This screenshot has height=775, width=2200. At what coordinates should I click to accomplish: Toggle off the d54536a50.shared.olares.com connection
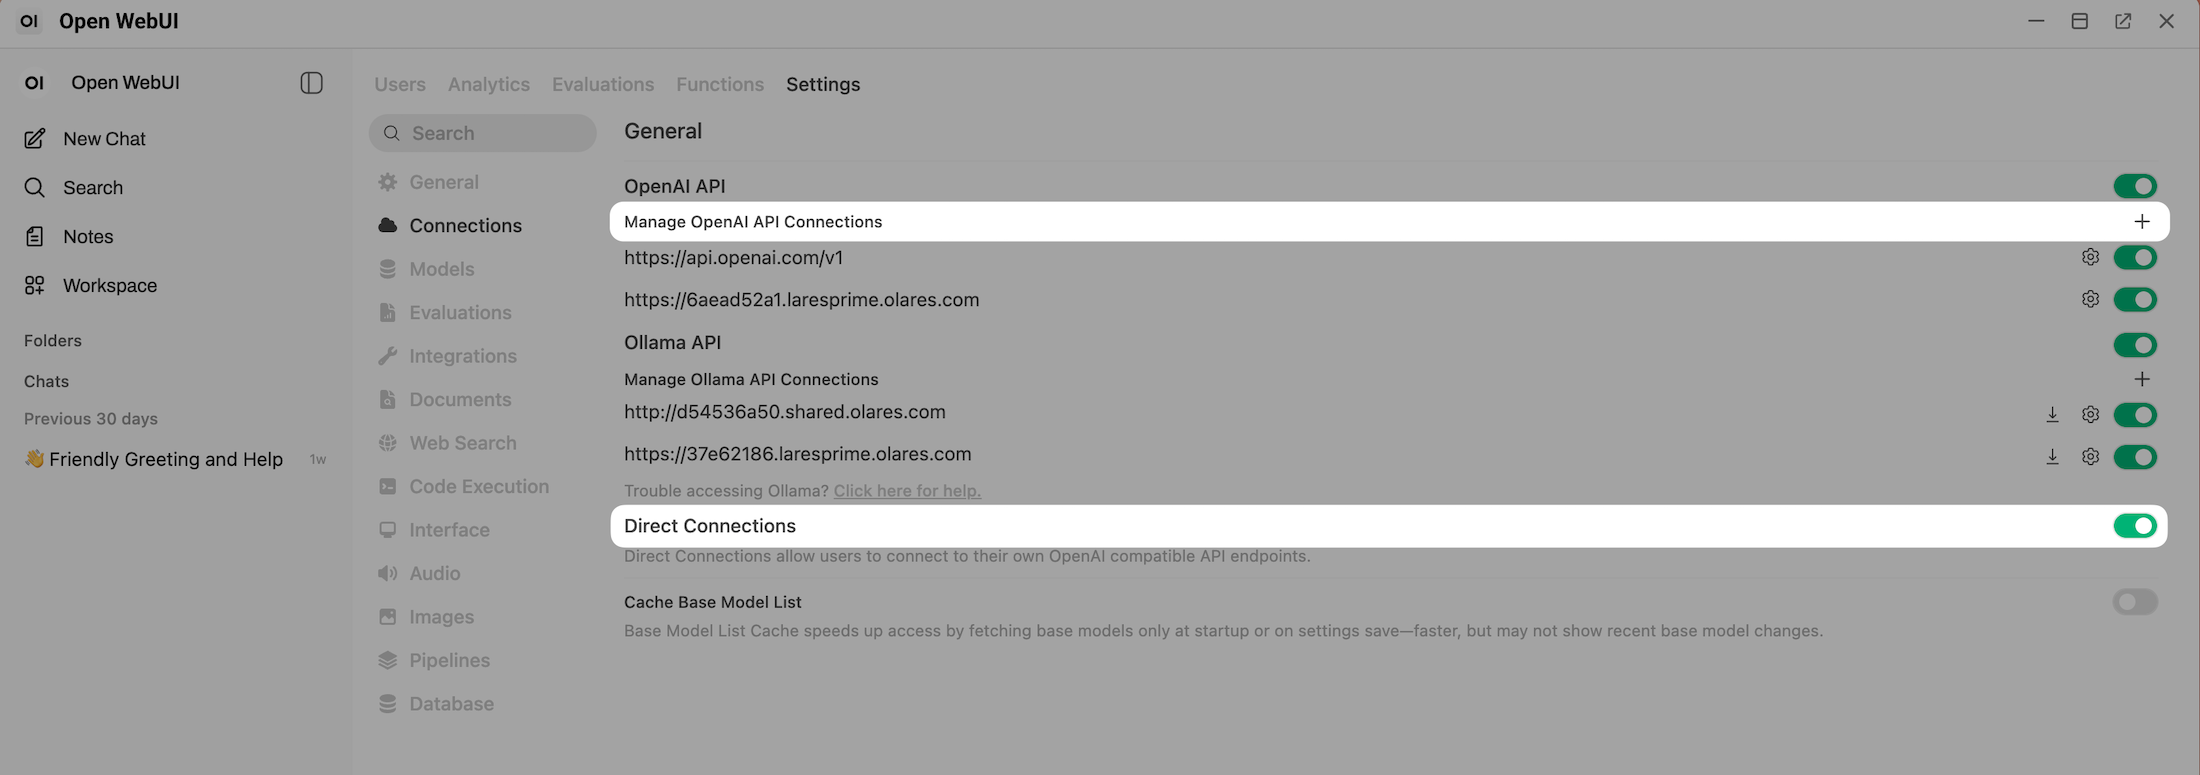2135,414
